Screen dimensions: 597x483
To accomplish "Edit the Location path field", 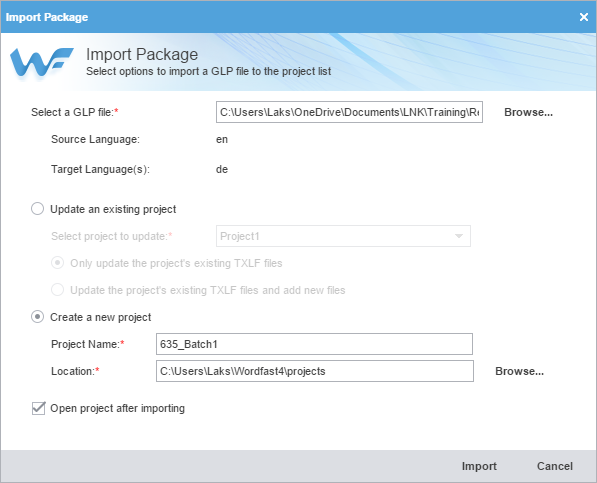I will coord(315,371).
